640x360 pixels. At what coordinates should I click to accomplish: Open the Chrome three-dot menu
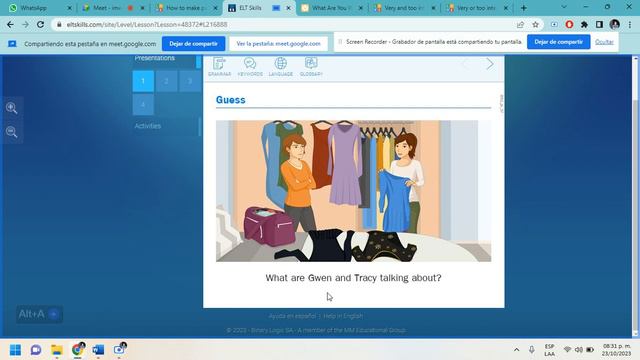click(630, 24)
